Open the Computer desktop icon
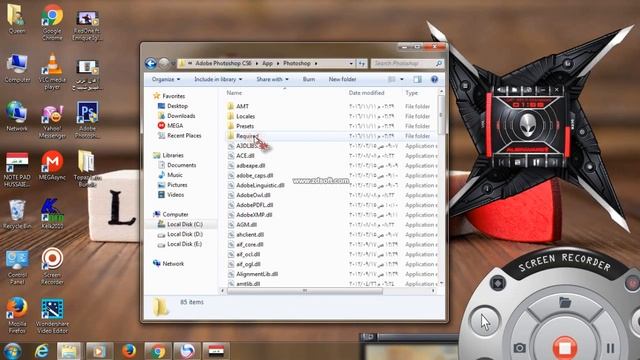 coord(17,68)
